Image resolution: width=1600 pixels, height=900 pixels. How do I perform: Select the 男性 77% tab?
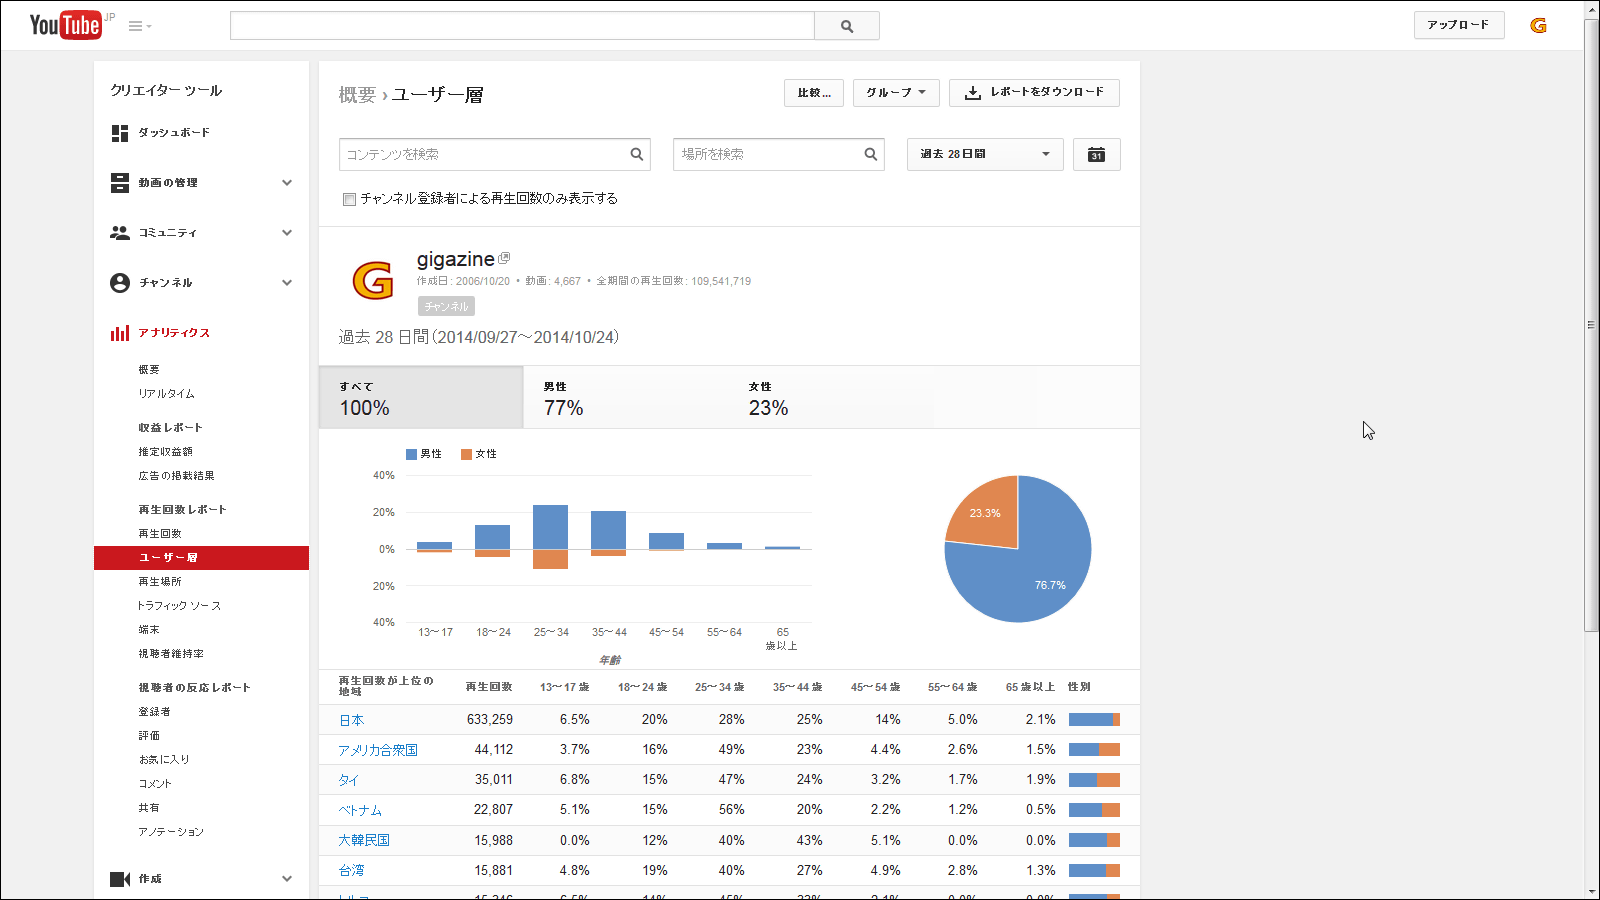pos(625,398)
